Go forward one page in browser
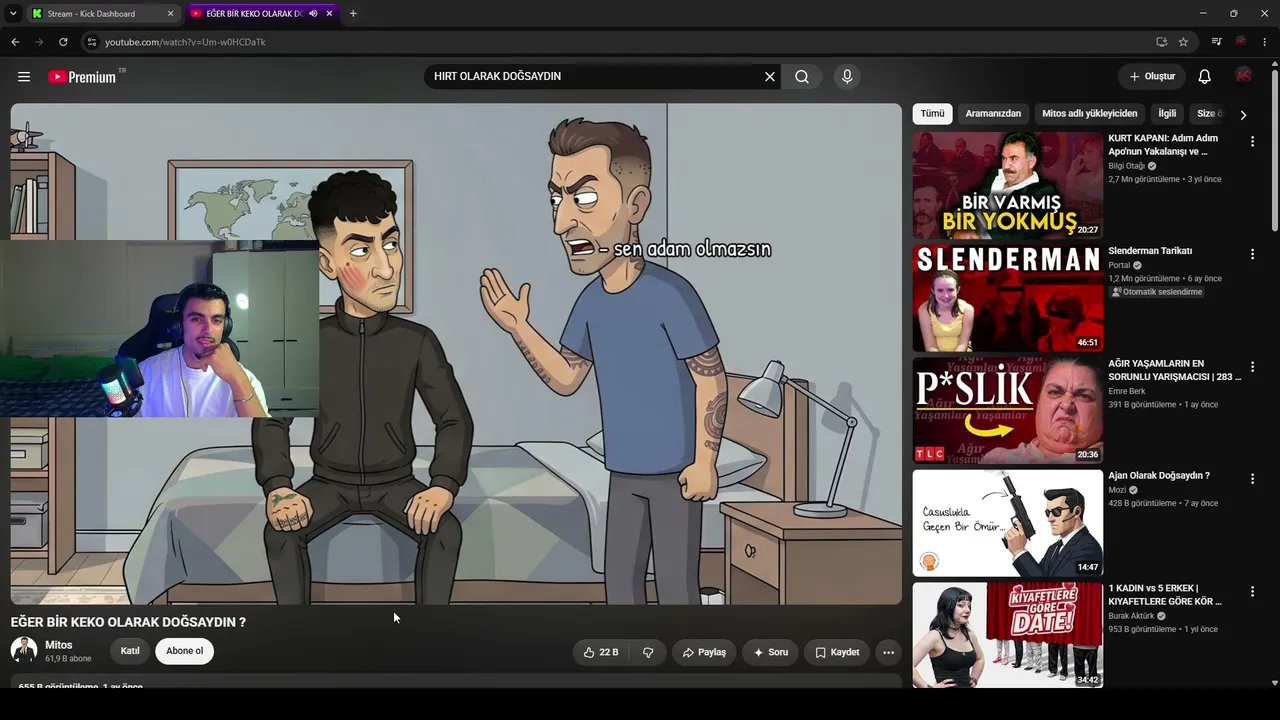The image size is (1280, 720). coord(39,42)
